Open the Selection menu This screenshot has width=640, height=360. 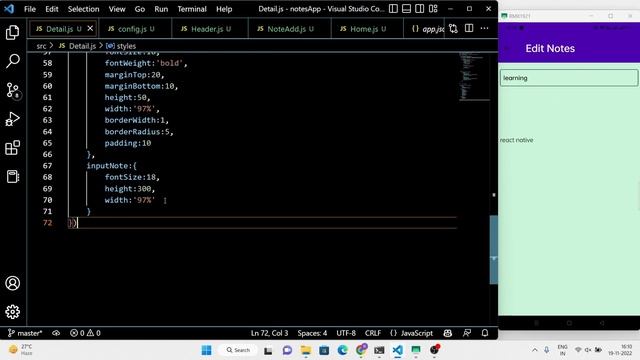click(83, 9)
